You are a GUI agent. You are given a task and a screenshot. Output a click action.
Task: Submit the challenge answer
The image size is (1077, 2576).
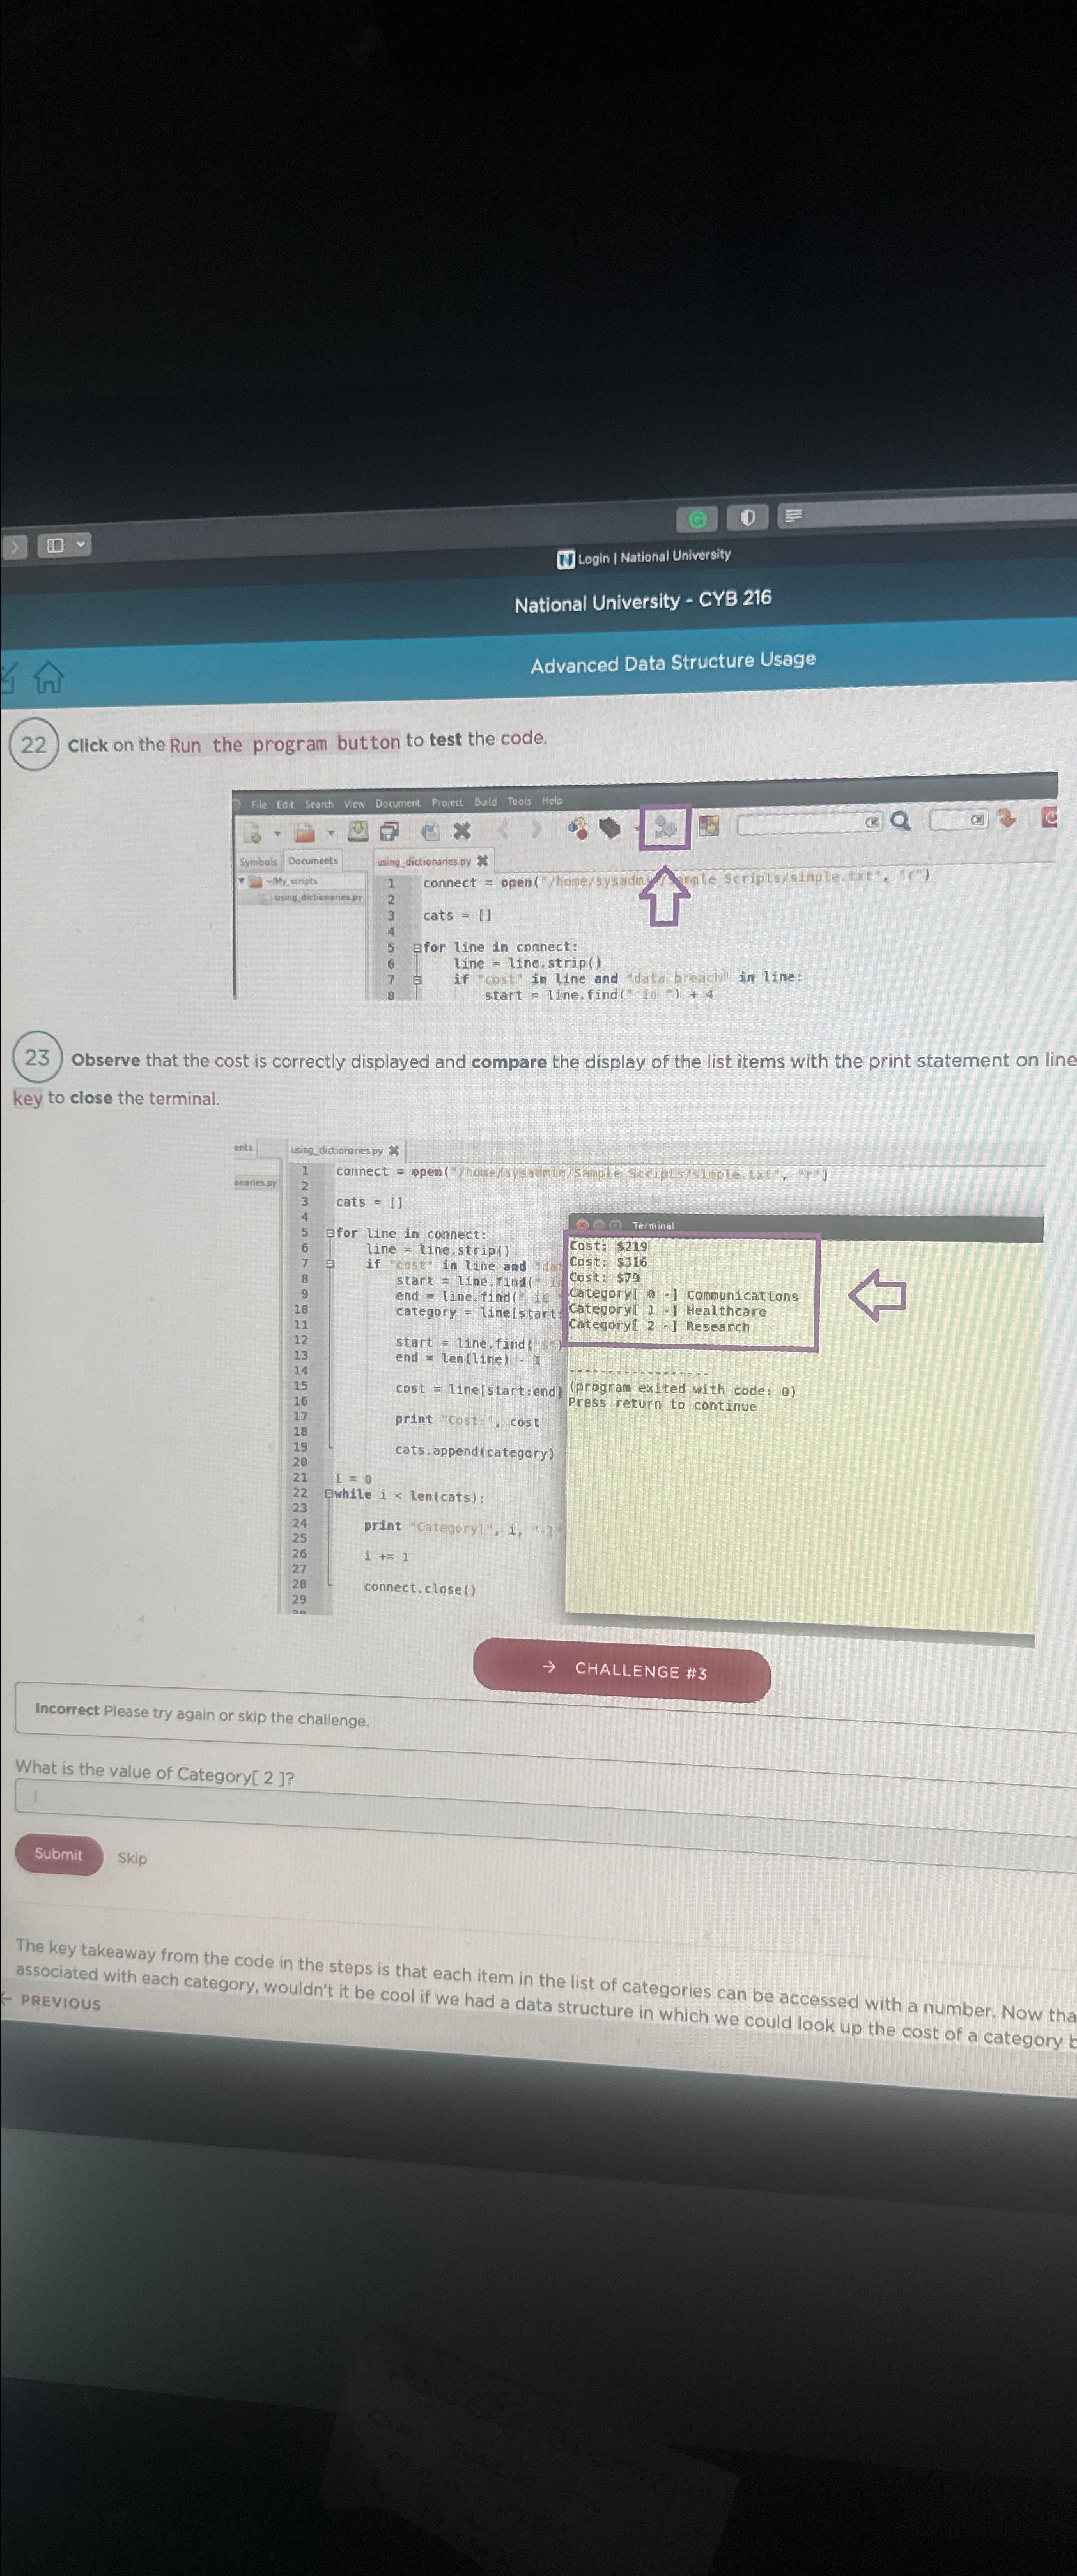59,1855
